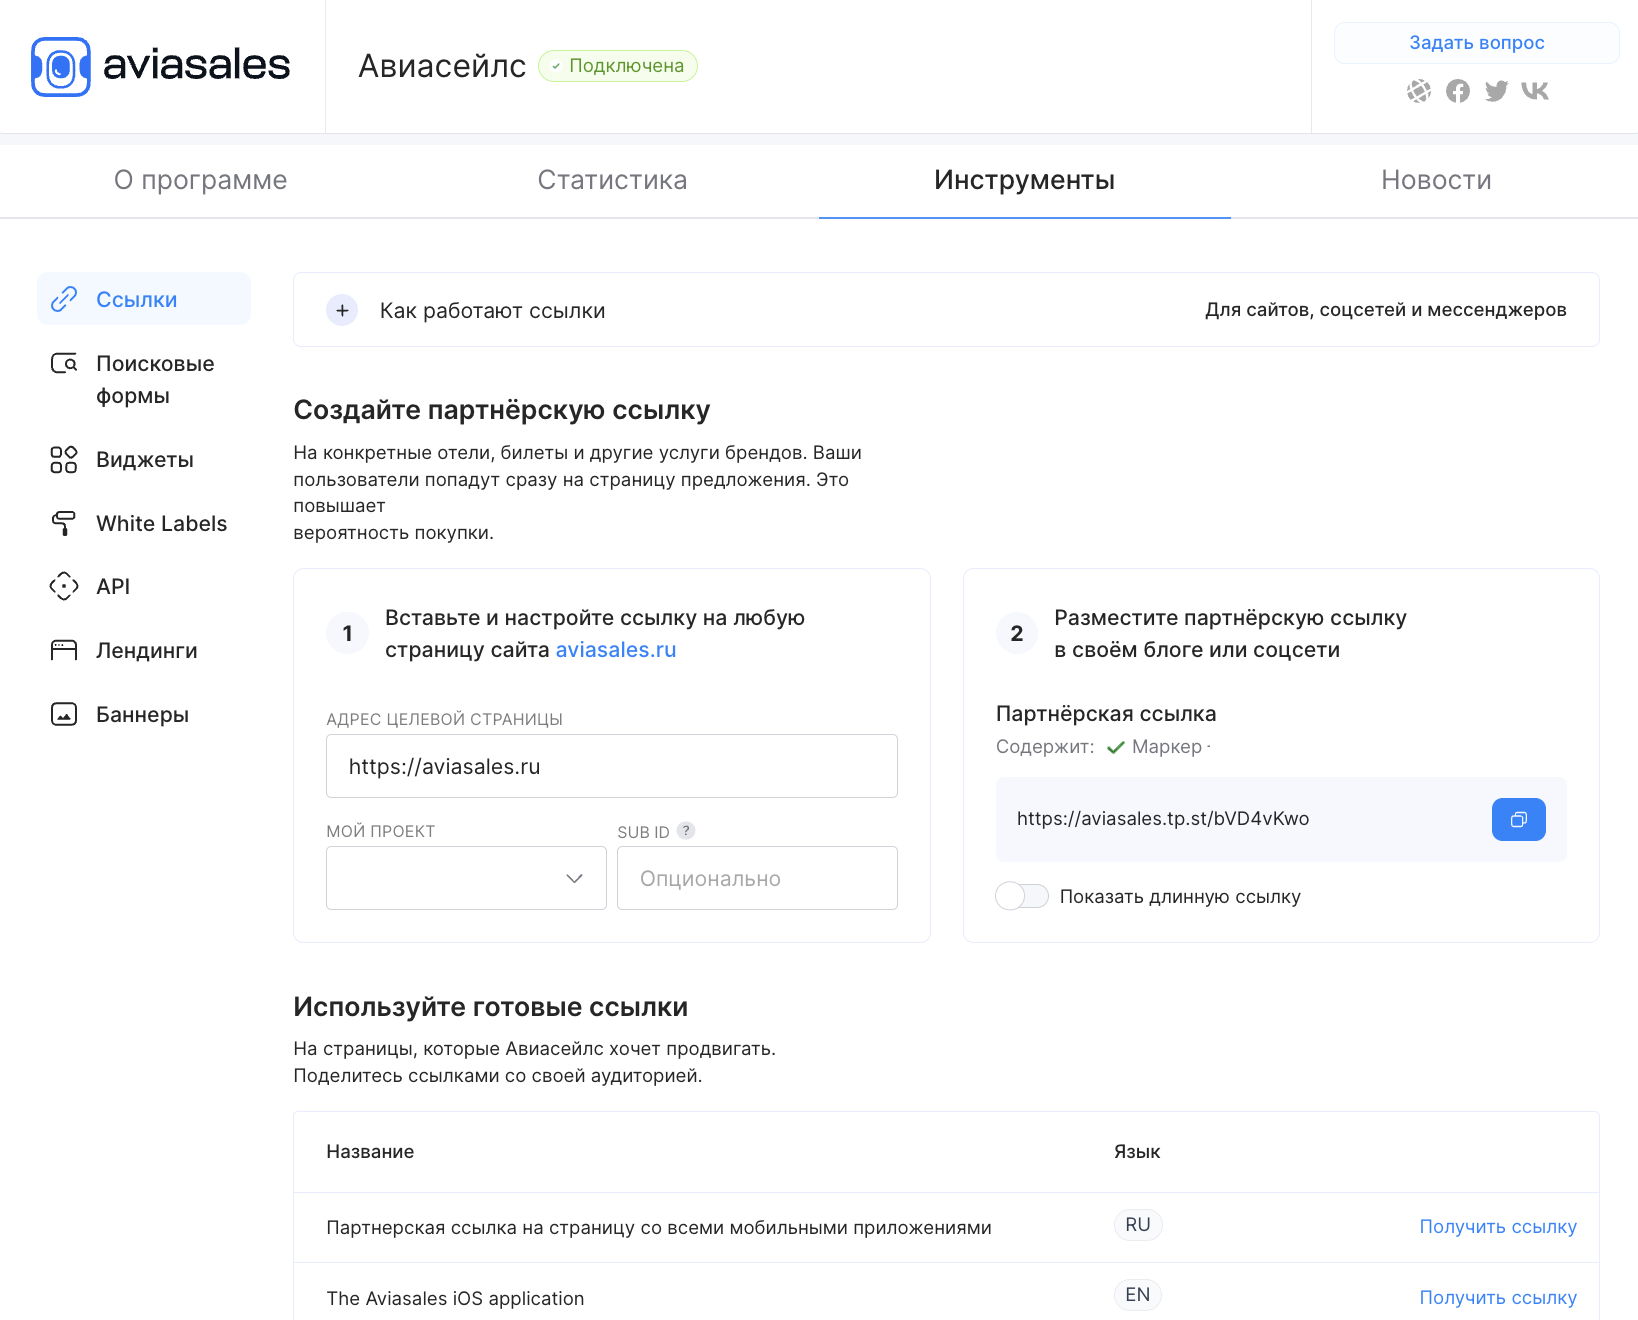
Task: Get link for mobile apps page row
Action: (x=1498, y=1227)
